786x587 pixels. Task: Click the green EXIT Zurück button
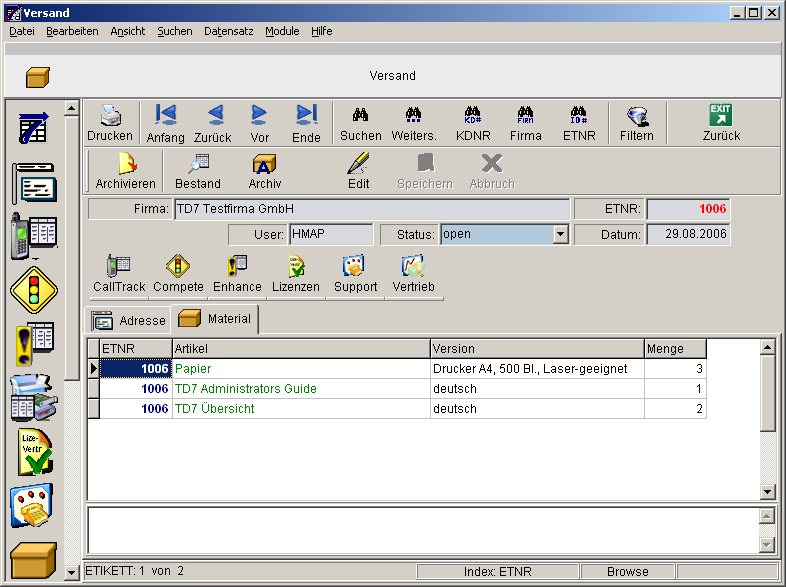[721, 122]
